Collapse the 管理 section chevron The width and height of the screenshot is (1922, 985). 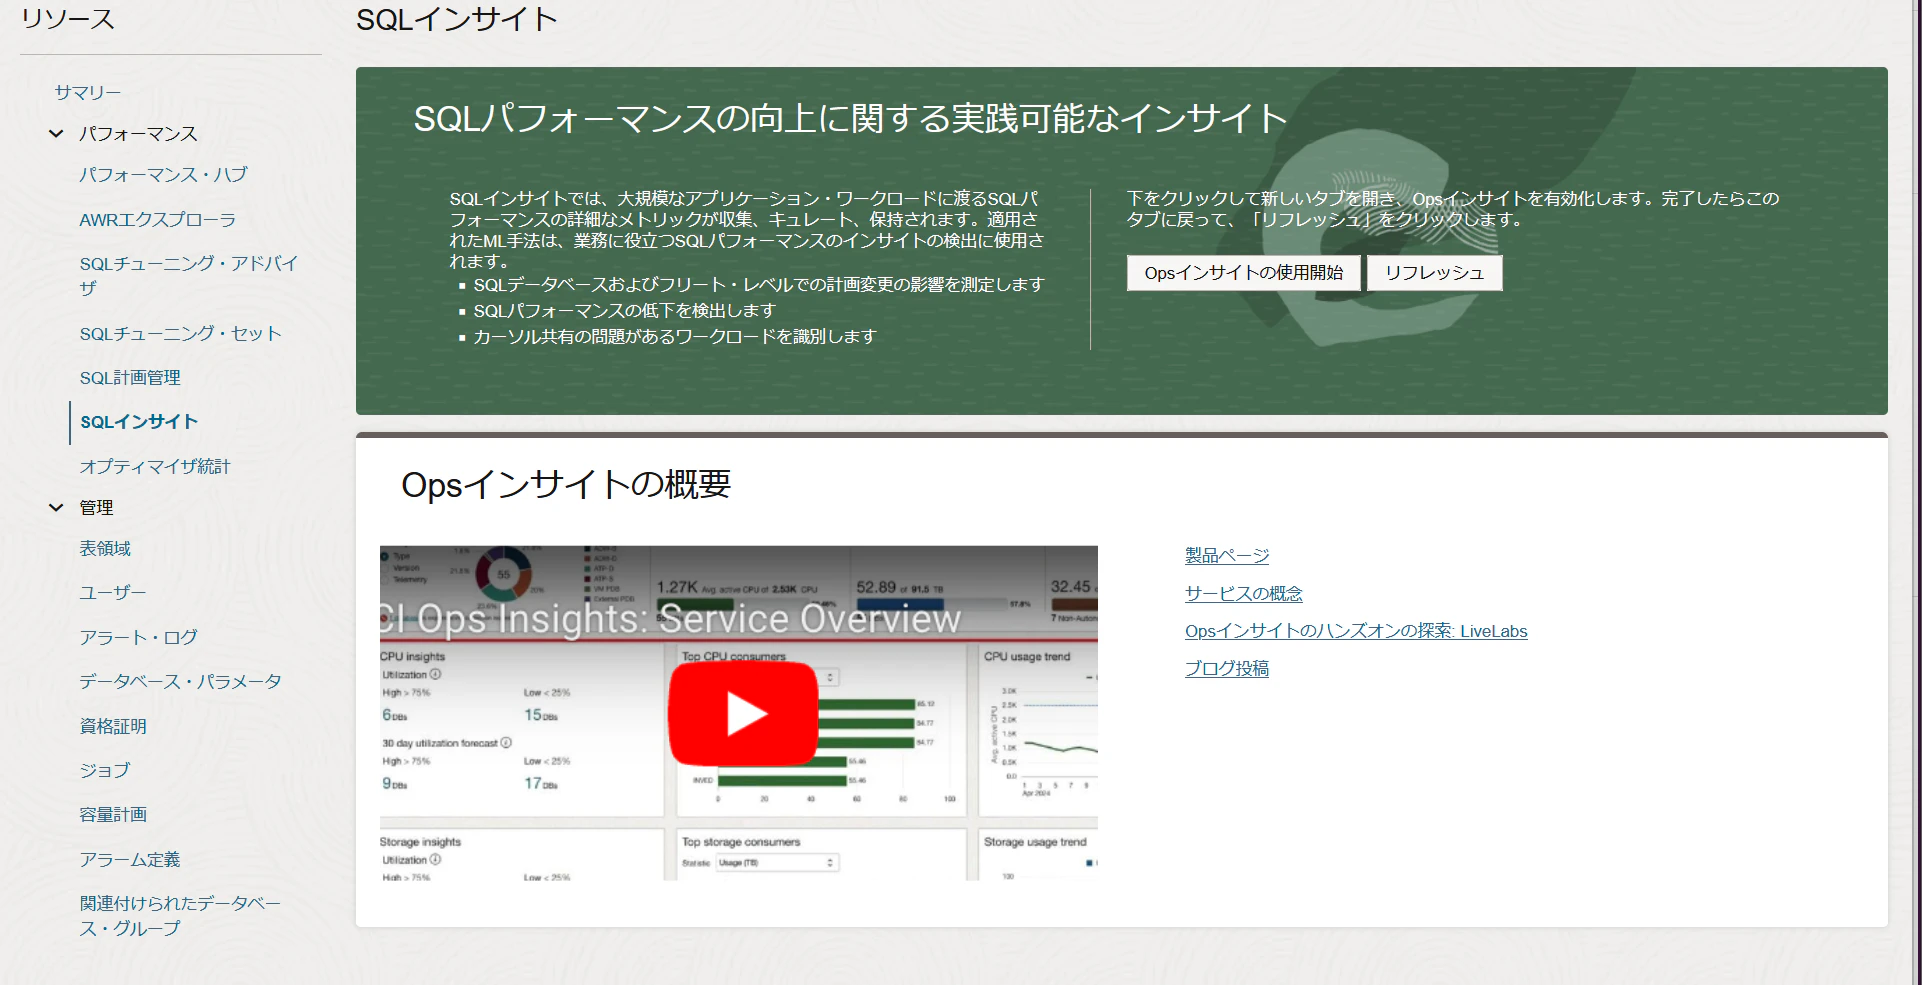coord(56,508)
